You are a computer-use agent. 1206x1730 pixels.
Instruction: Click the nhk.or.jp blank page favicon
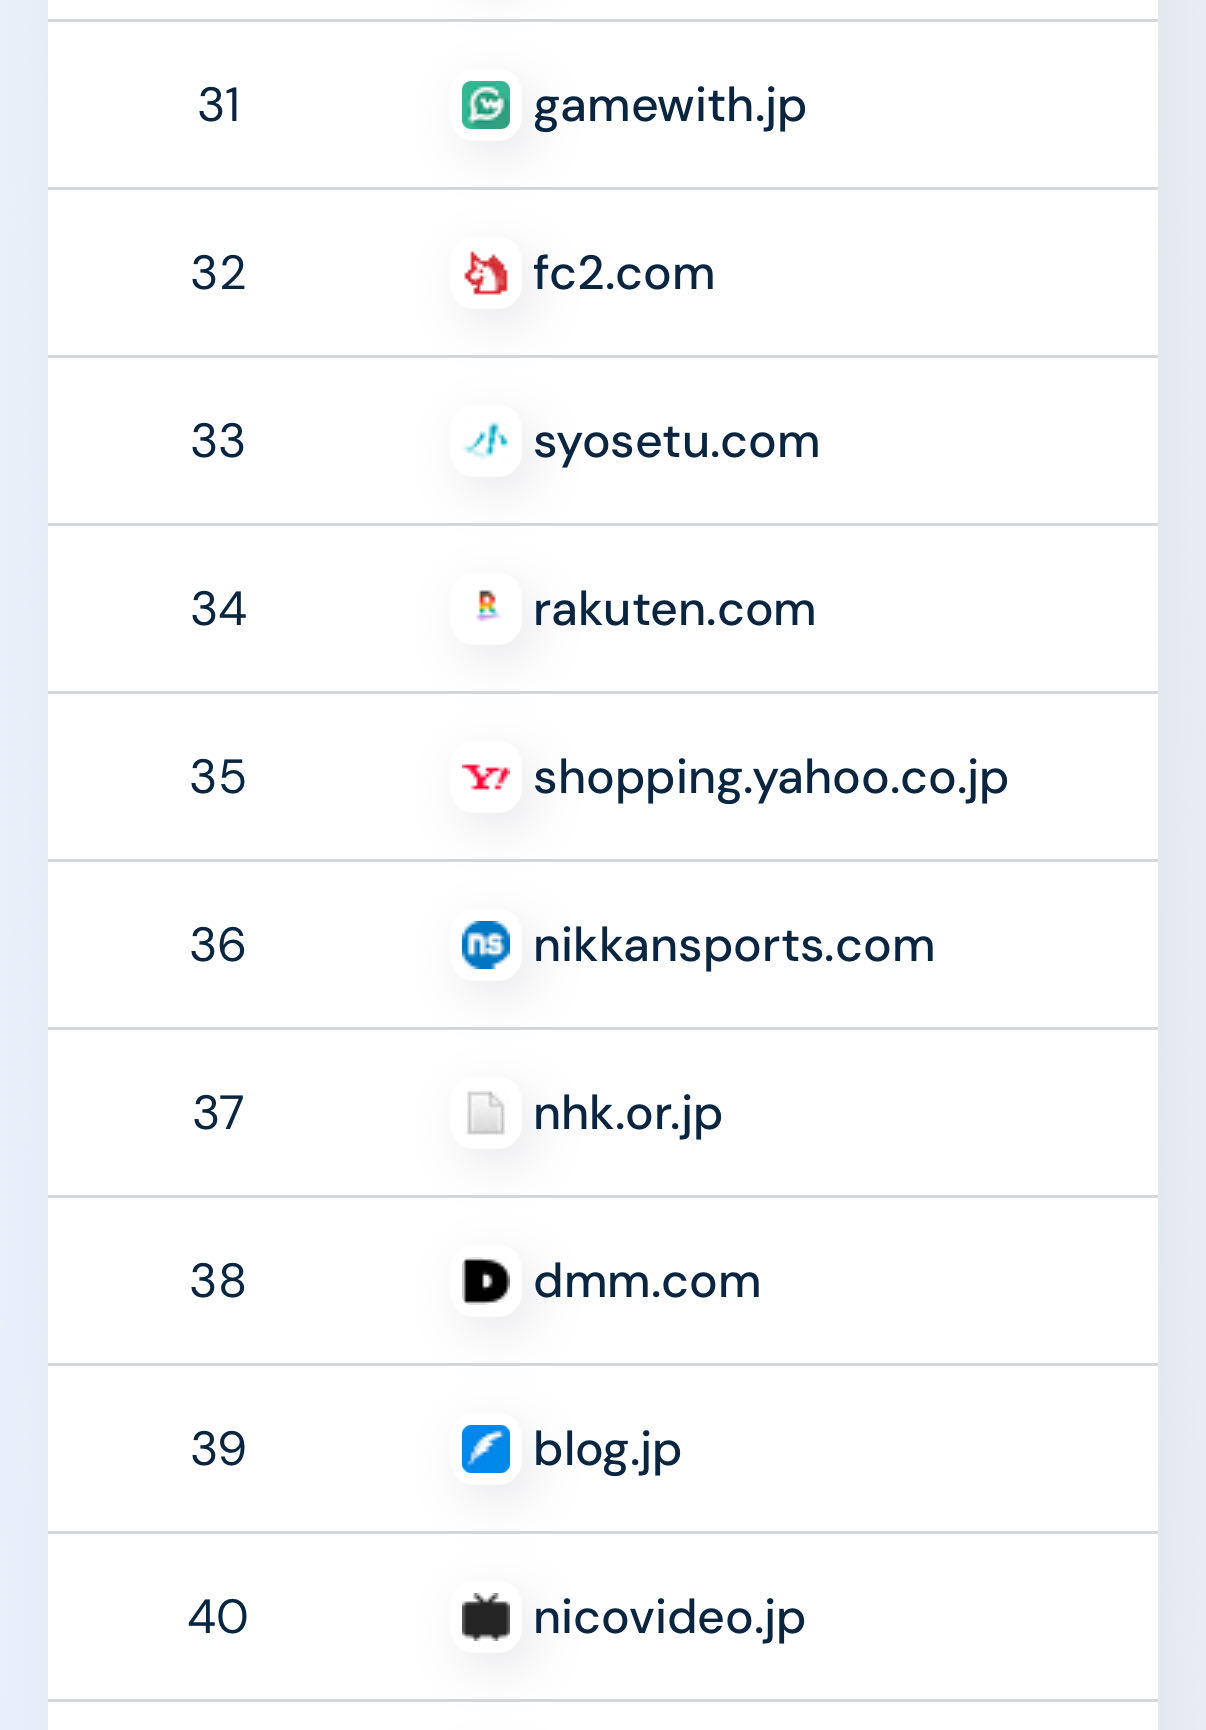(486, 1113)
